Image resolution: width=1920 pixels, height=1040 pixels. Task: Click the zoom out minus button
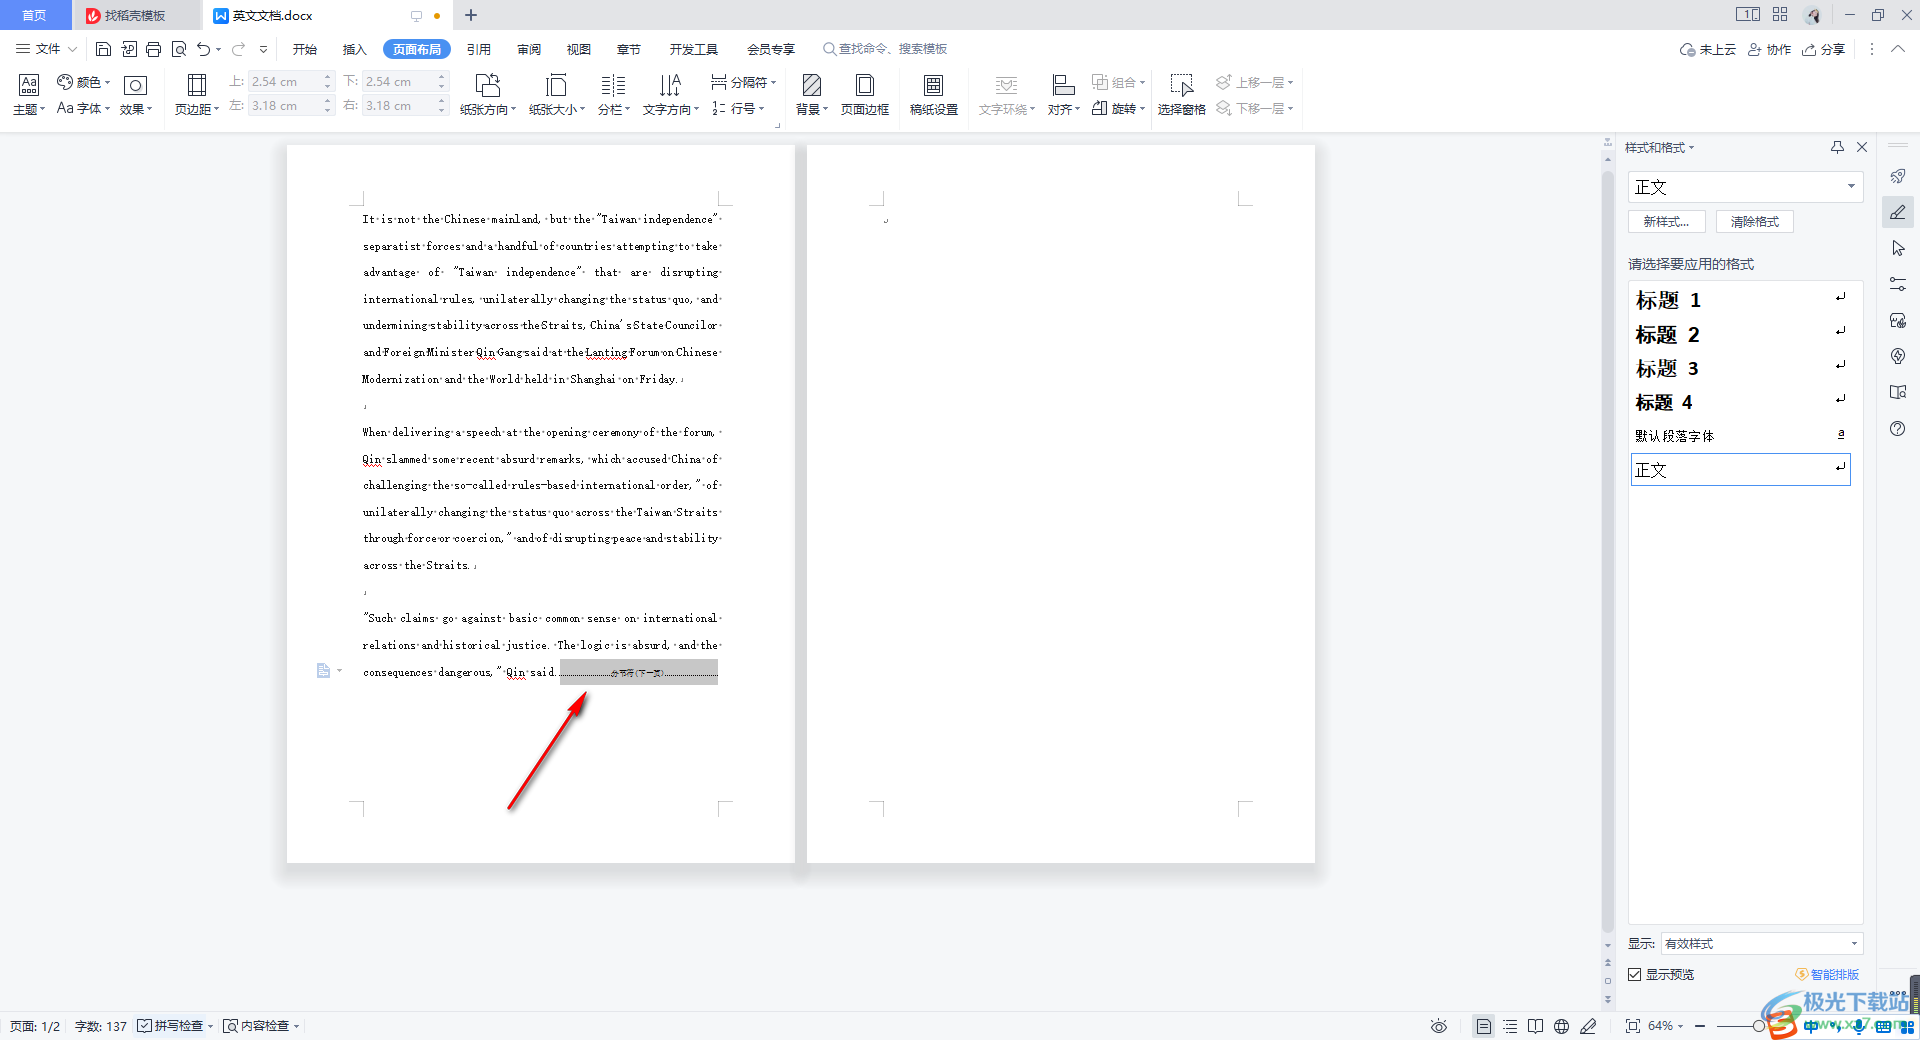1700,1026
